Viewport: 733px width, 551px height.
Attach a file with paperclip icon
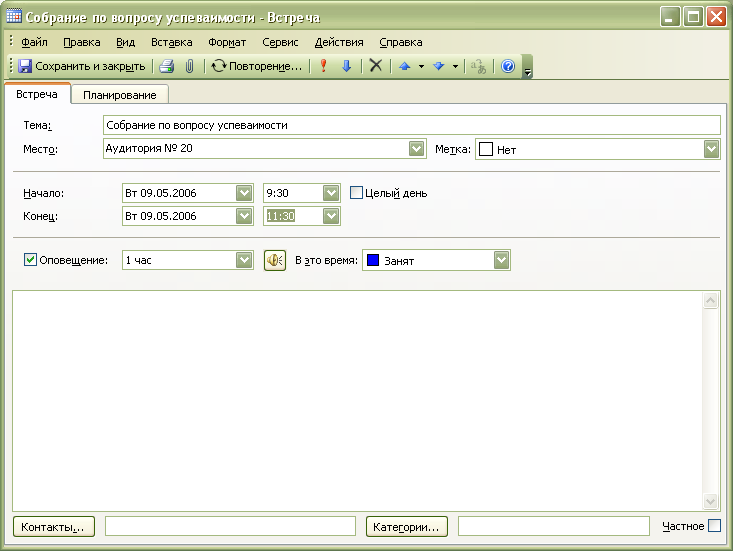pos(189,66)
